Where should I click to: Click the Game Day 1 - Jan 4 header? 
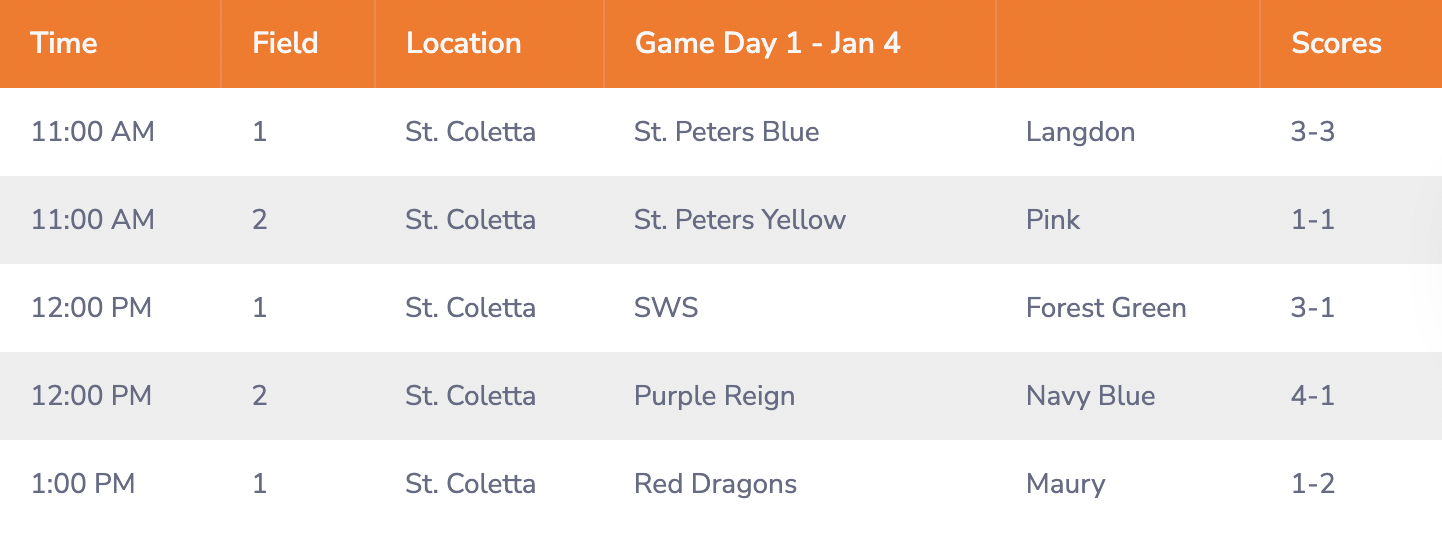point(767,44)
